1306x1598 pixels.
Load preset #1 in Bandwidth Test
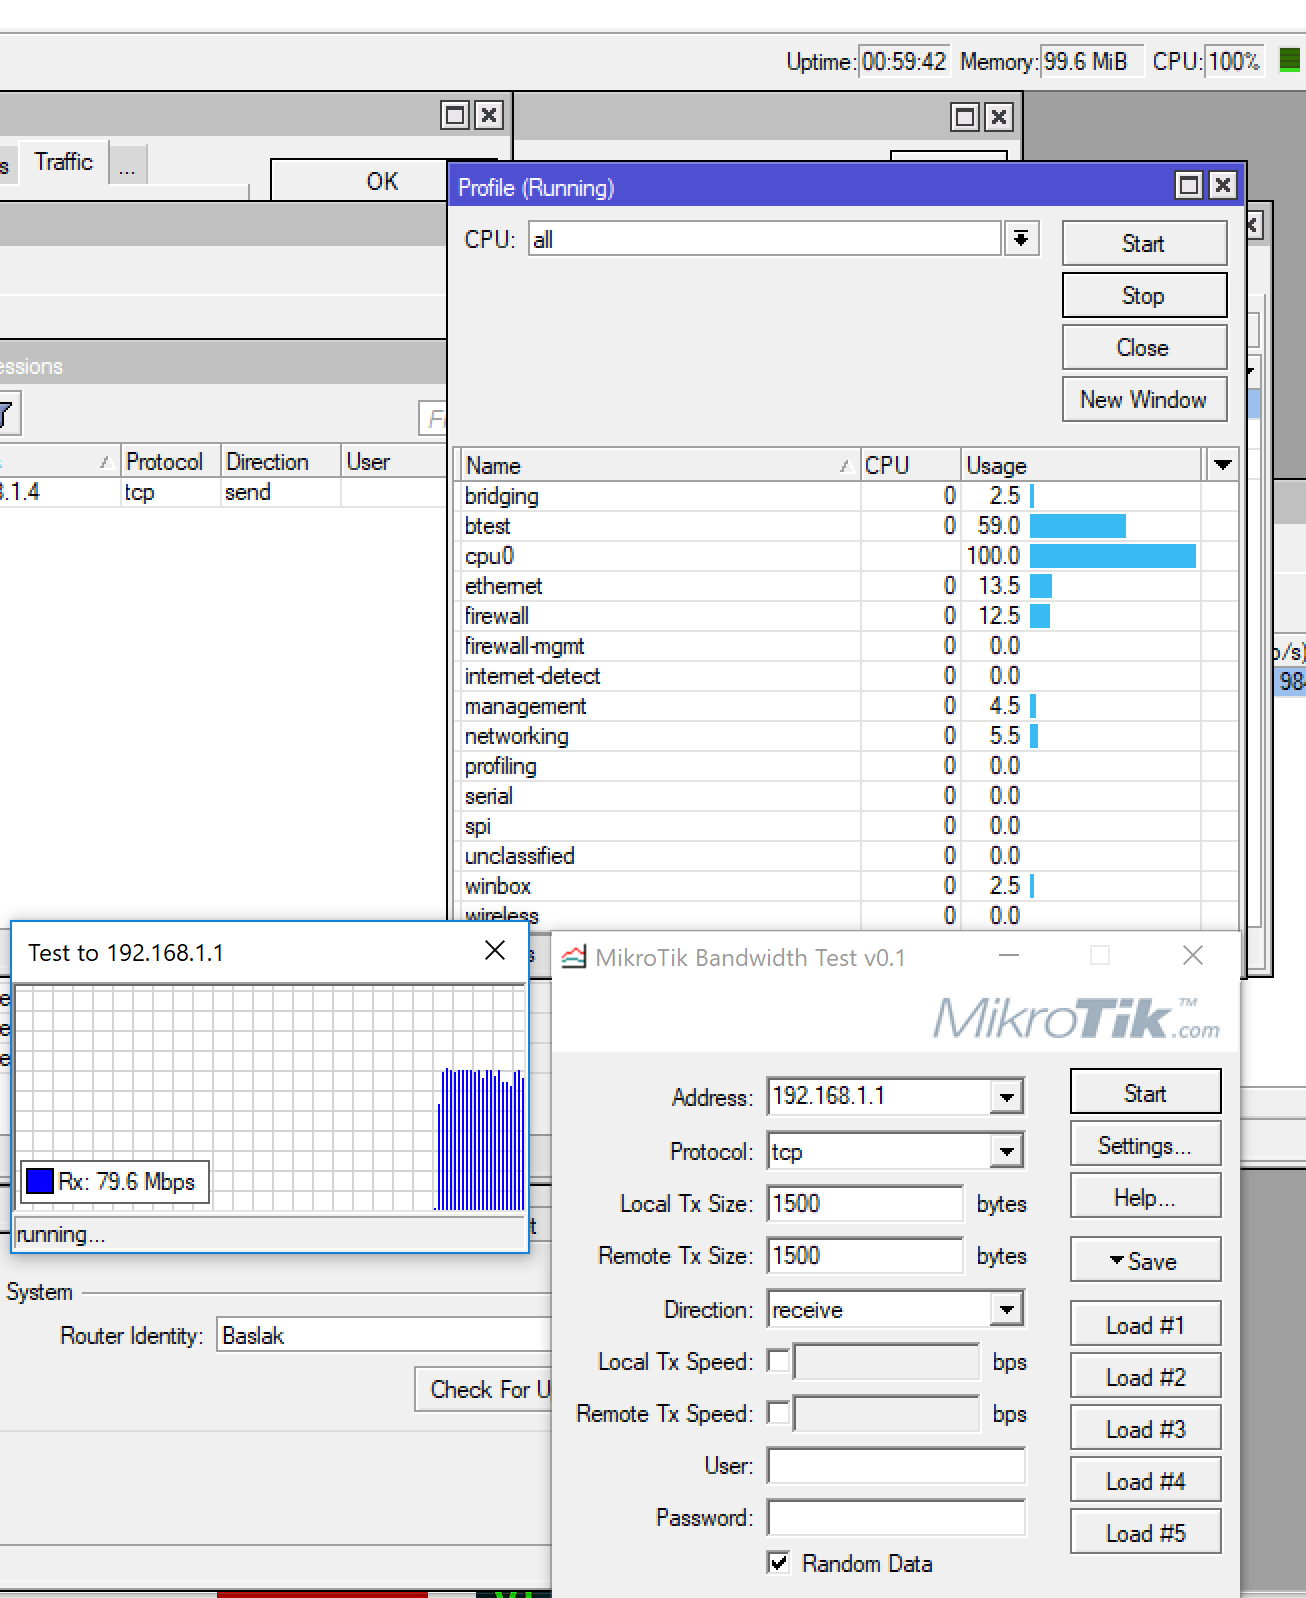point(1145,1325)
